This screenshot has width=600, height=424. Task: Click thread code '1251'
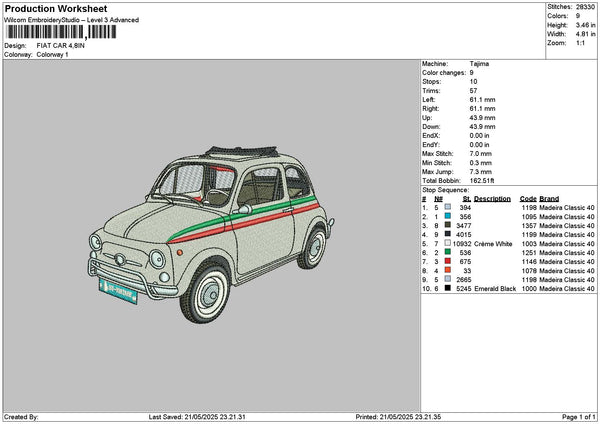tap(529, 253)
